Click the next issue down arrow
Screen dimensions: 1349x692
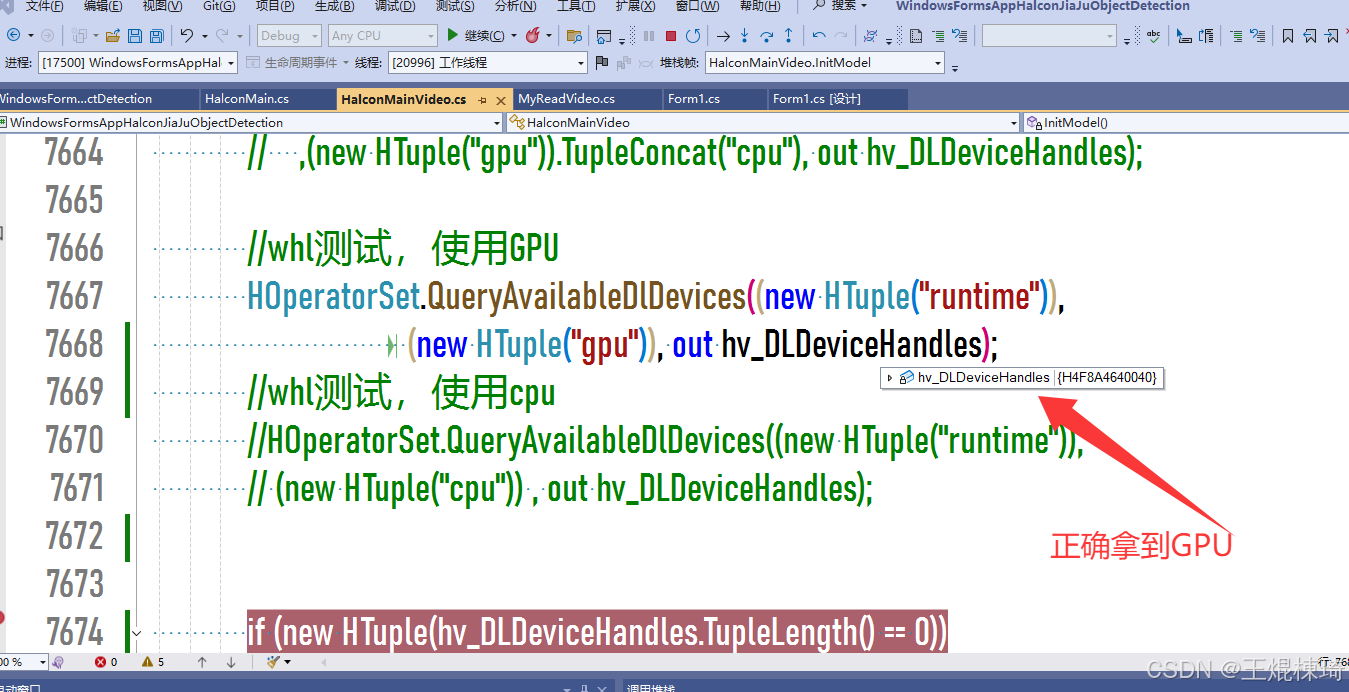(231, 662)
